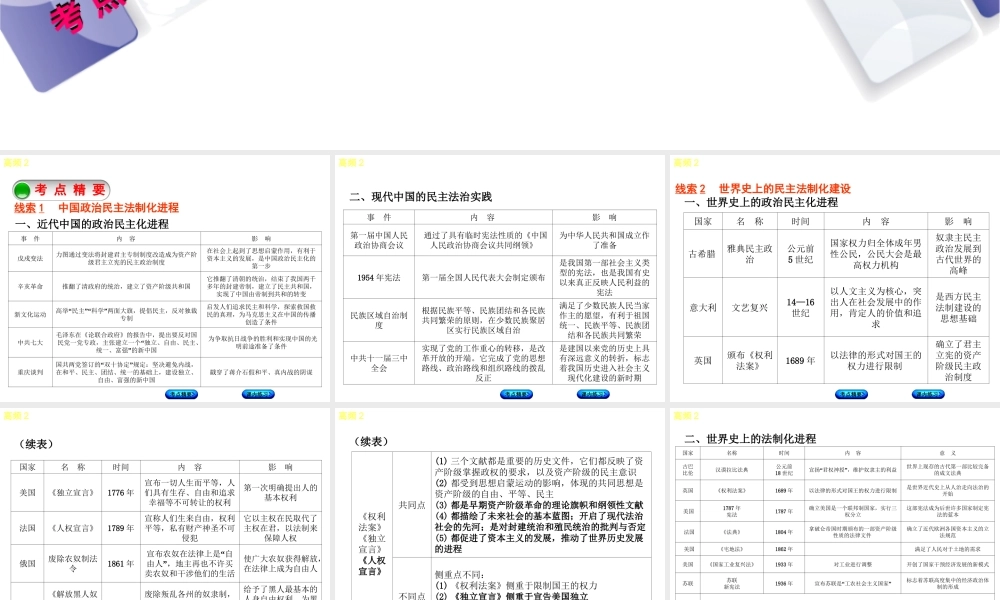The image size is (1000, 600).
Task: Click the 汉谟拉比法典 cell in 法制化进程 table
Action: pos(732,469)
